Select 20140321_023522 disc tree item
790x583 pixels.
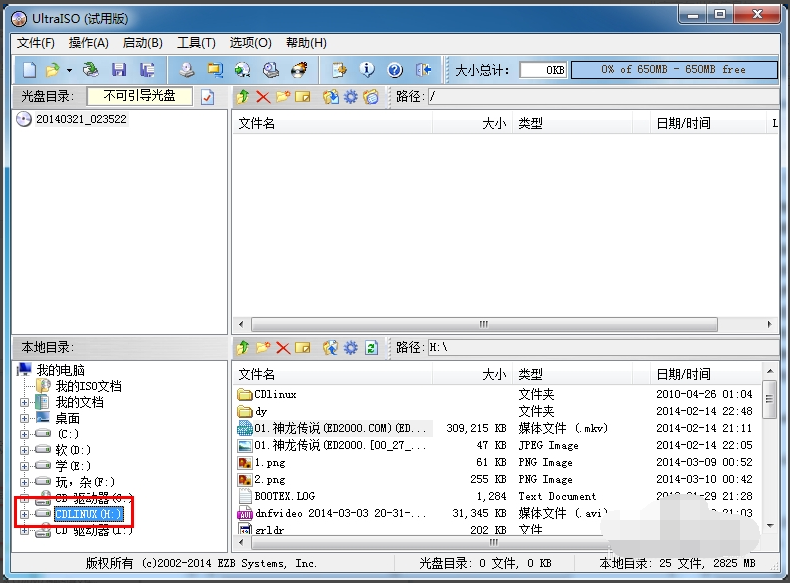[81, 119]
